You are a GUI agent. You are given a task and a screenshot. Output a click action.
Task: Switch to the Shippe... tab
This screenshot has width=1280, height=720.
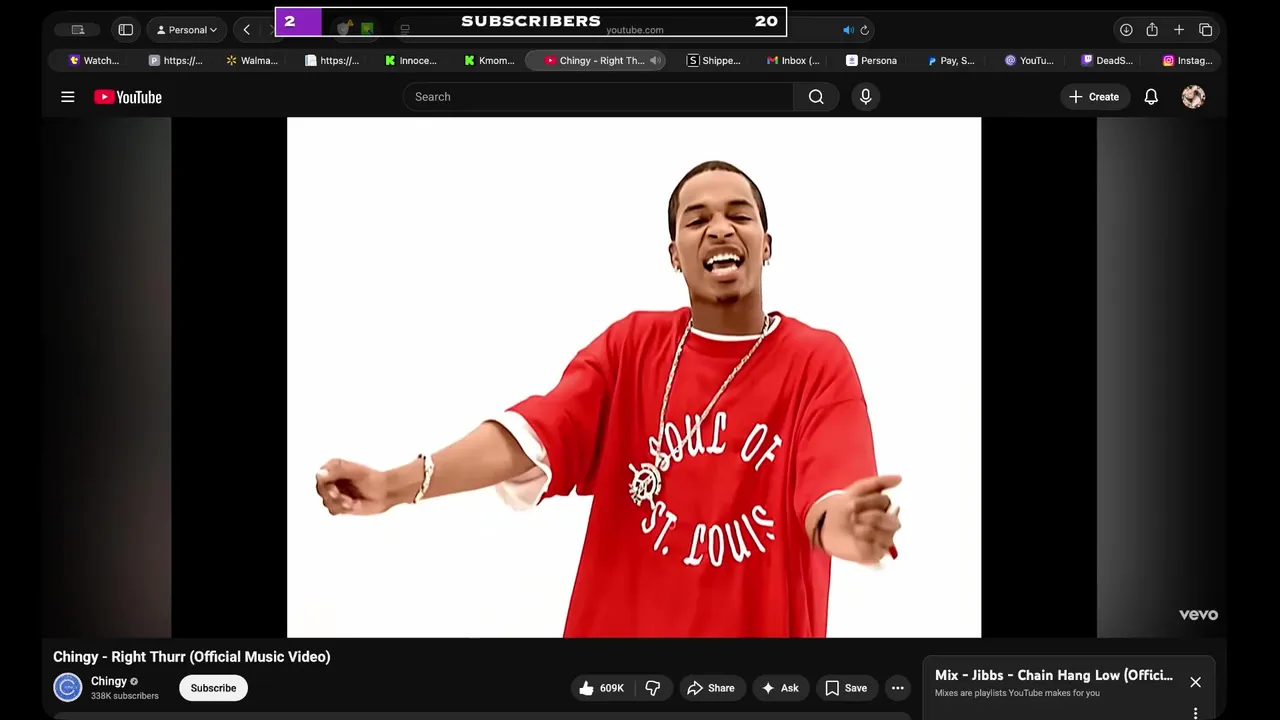(713, 61)
